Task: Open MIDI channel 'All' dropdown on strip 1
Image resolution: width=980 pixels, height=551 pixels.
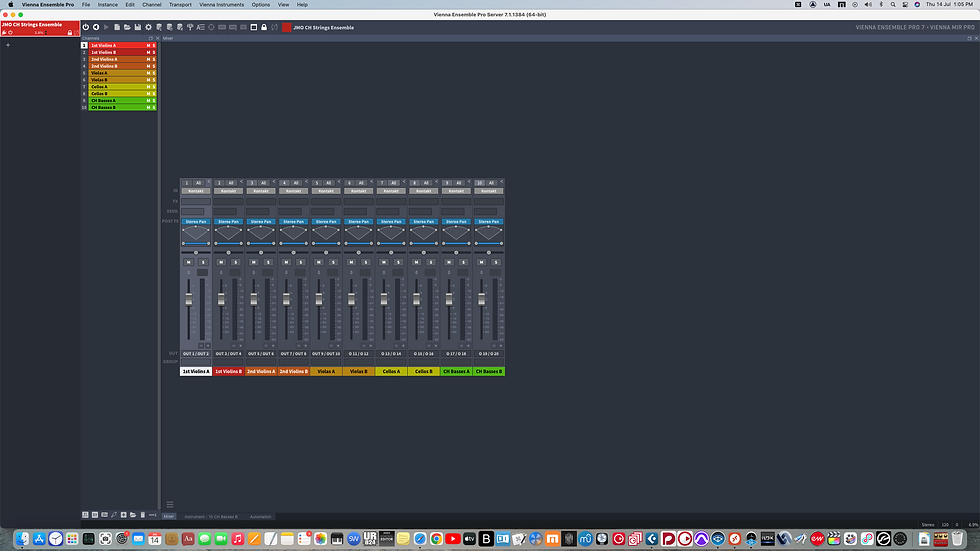Action: click(198, 183)
